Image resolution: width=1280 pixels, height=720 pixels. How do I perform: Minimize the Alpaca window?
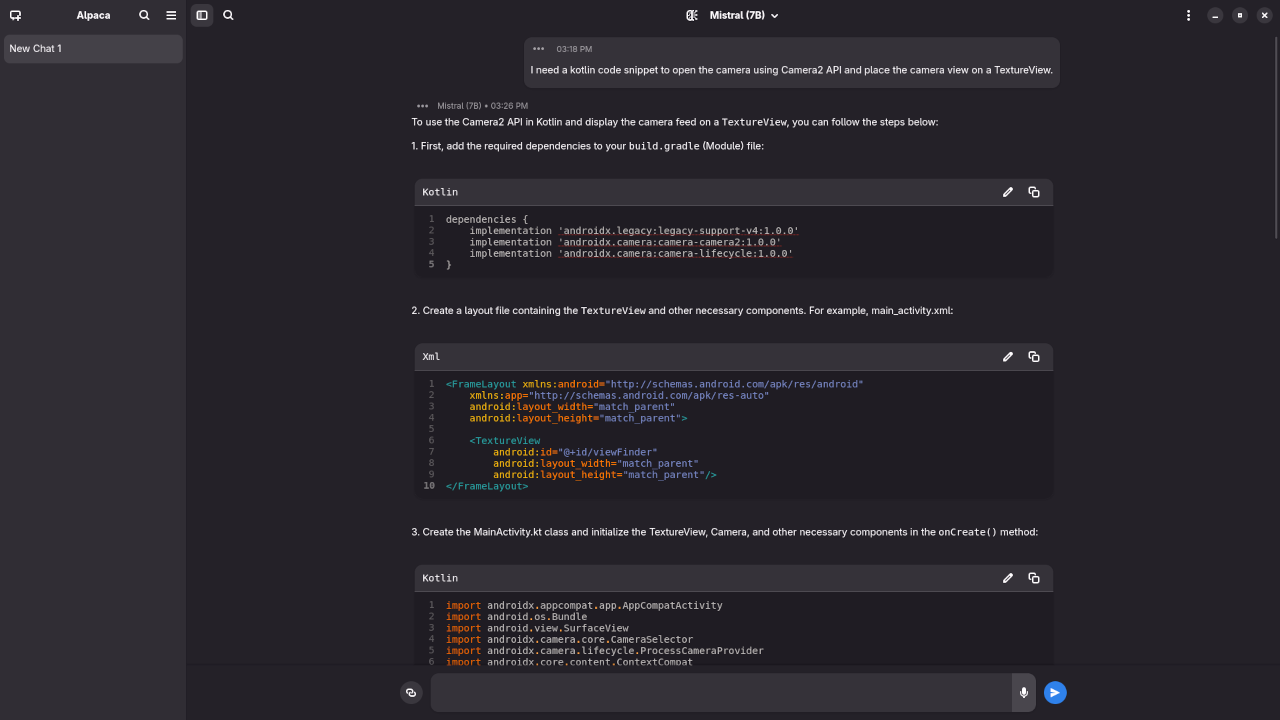(x=1215, y=15)
